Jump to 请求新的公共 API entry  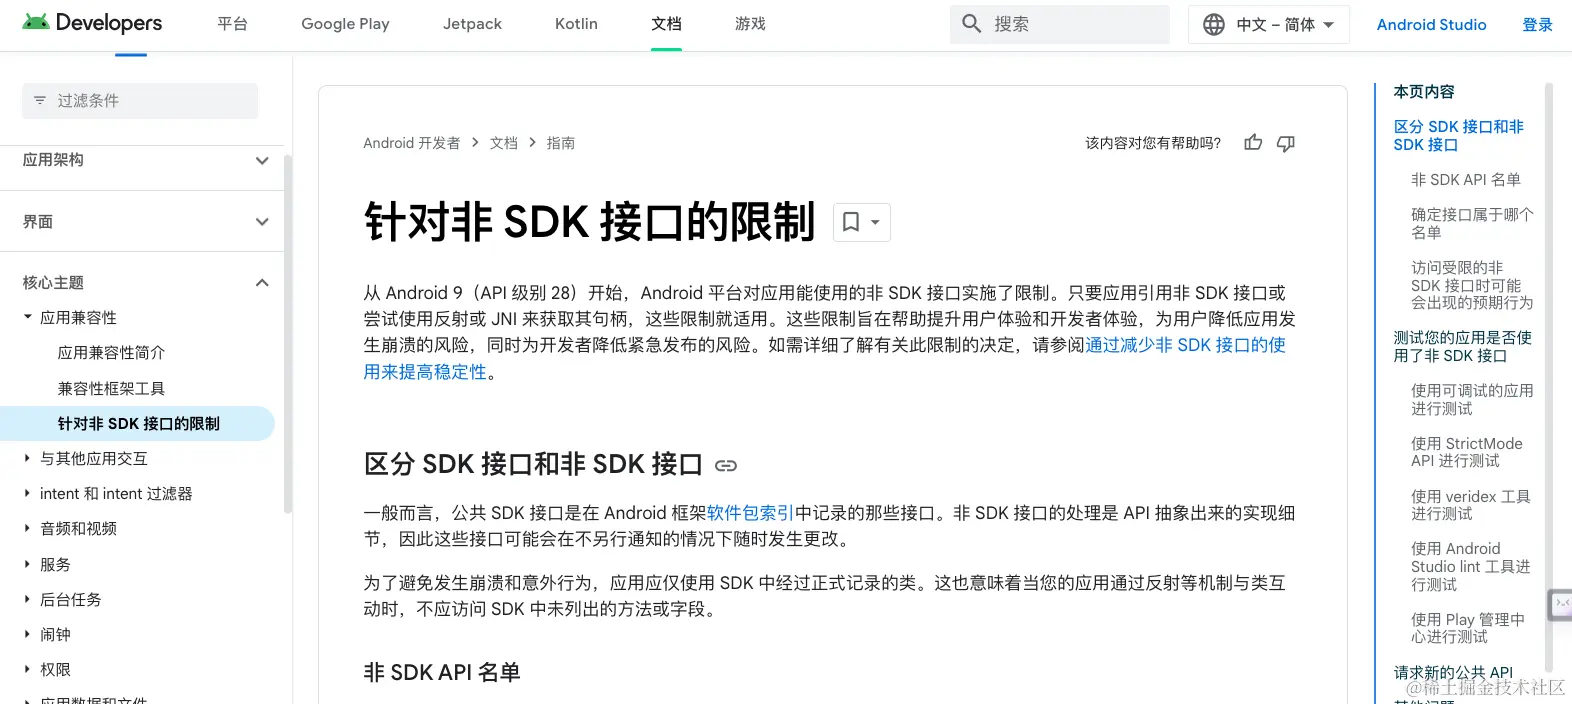pos(1453,673)
